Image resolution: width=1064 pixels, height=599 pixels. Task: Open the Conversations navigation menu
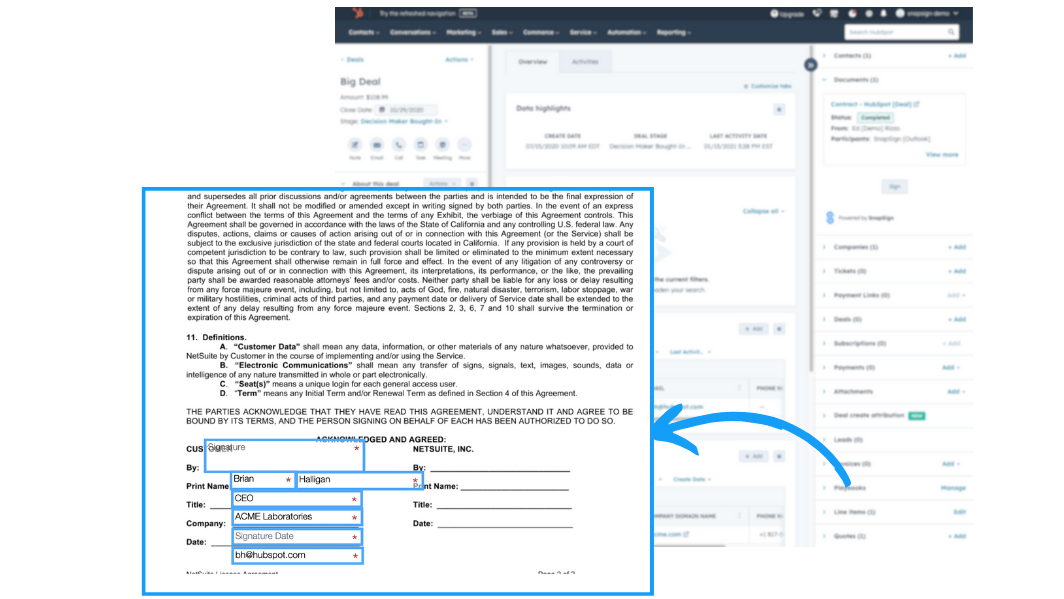413,33
